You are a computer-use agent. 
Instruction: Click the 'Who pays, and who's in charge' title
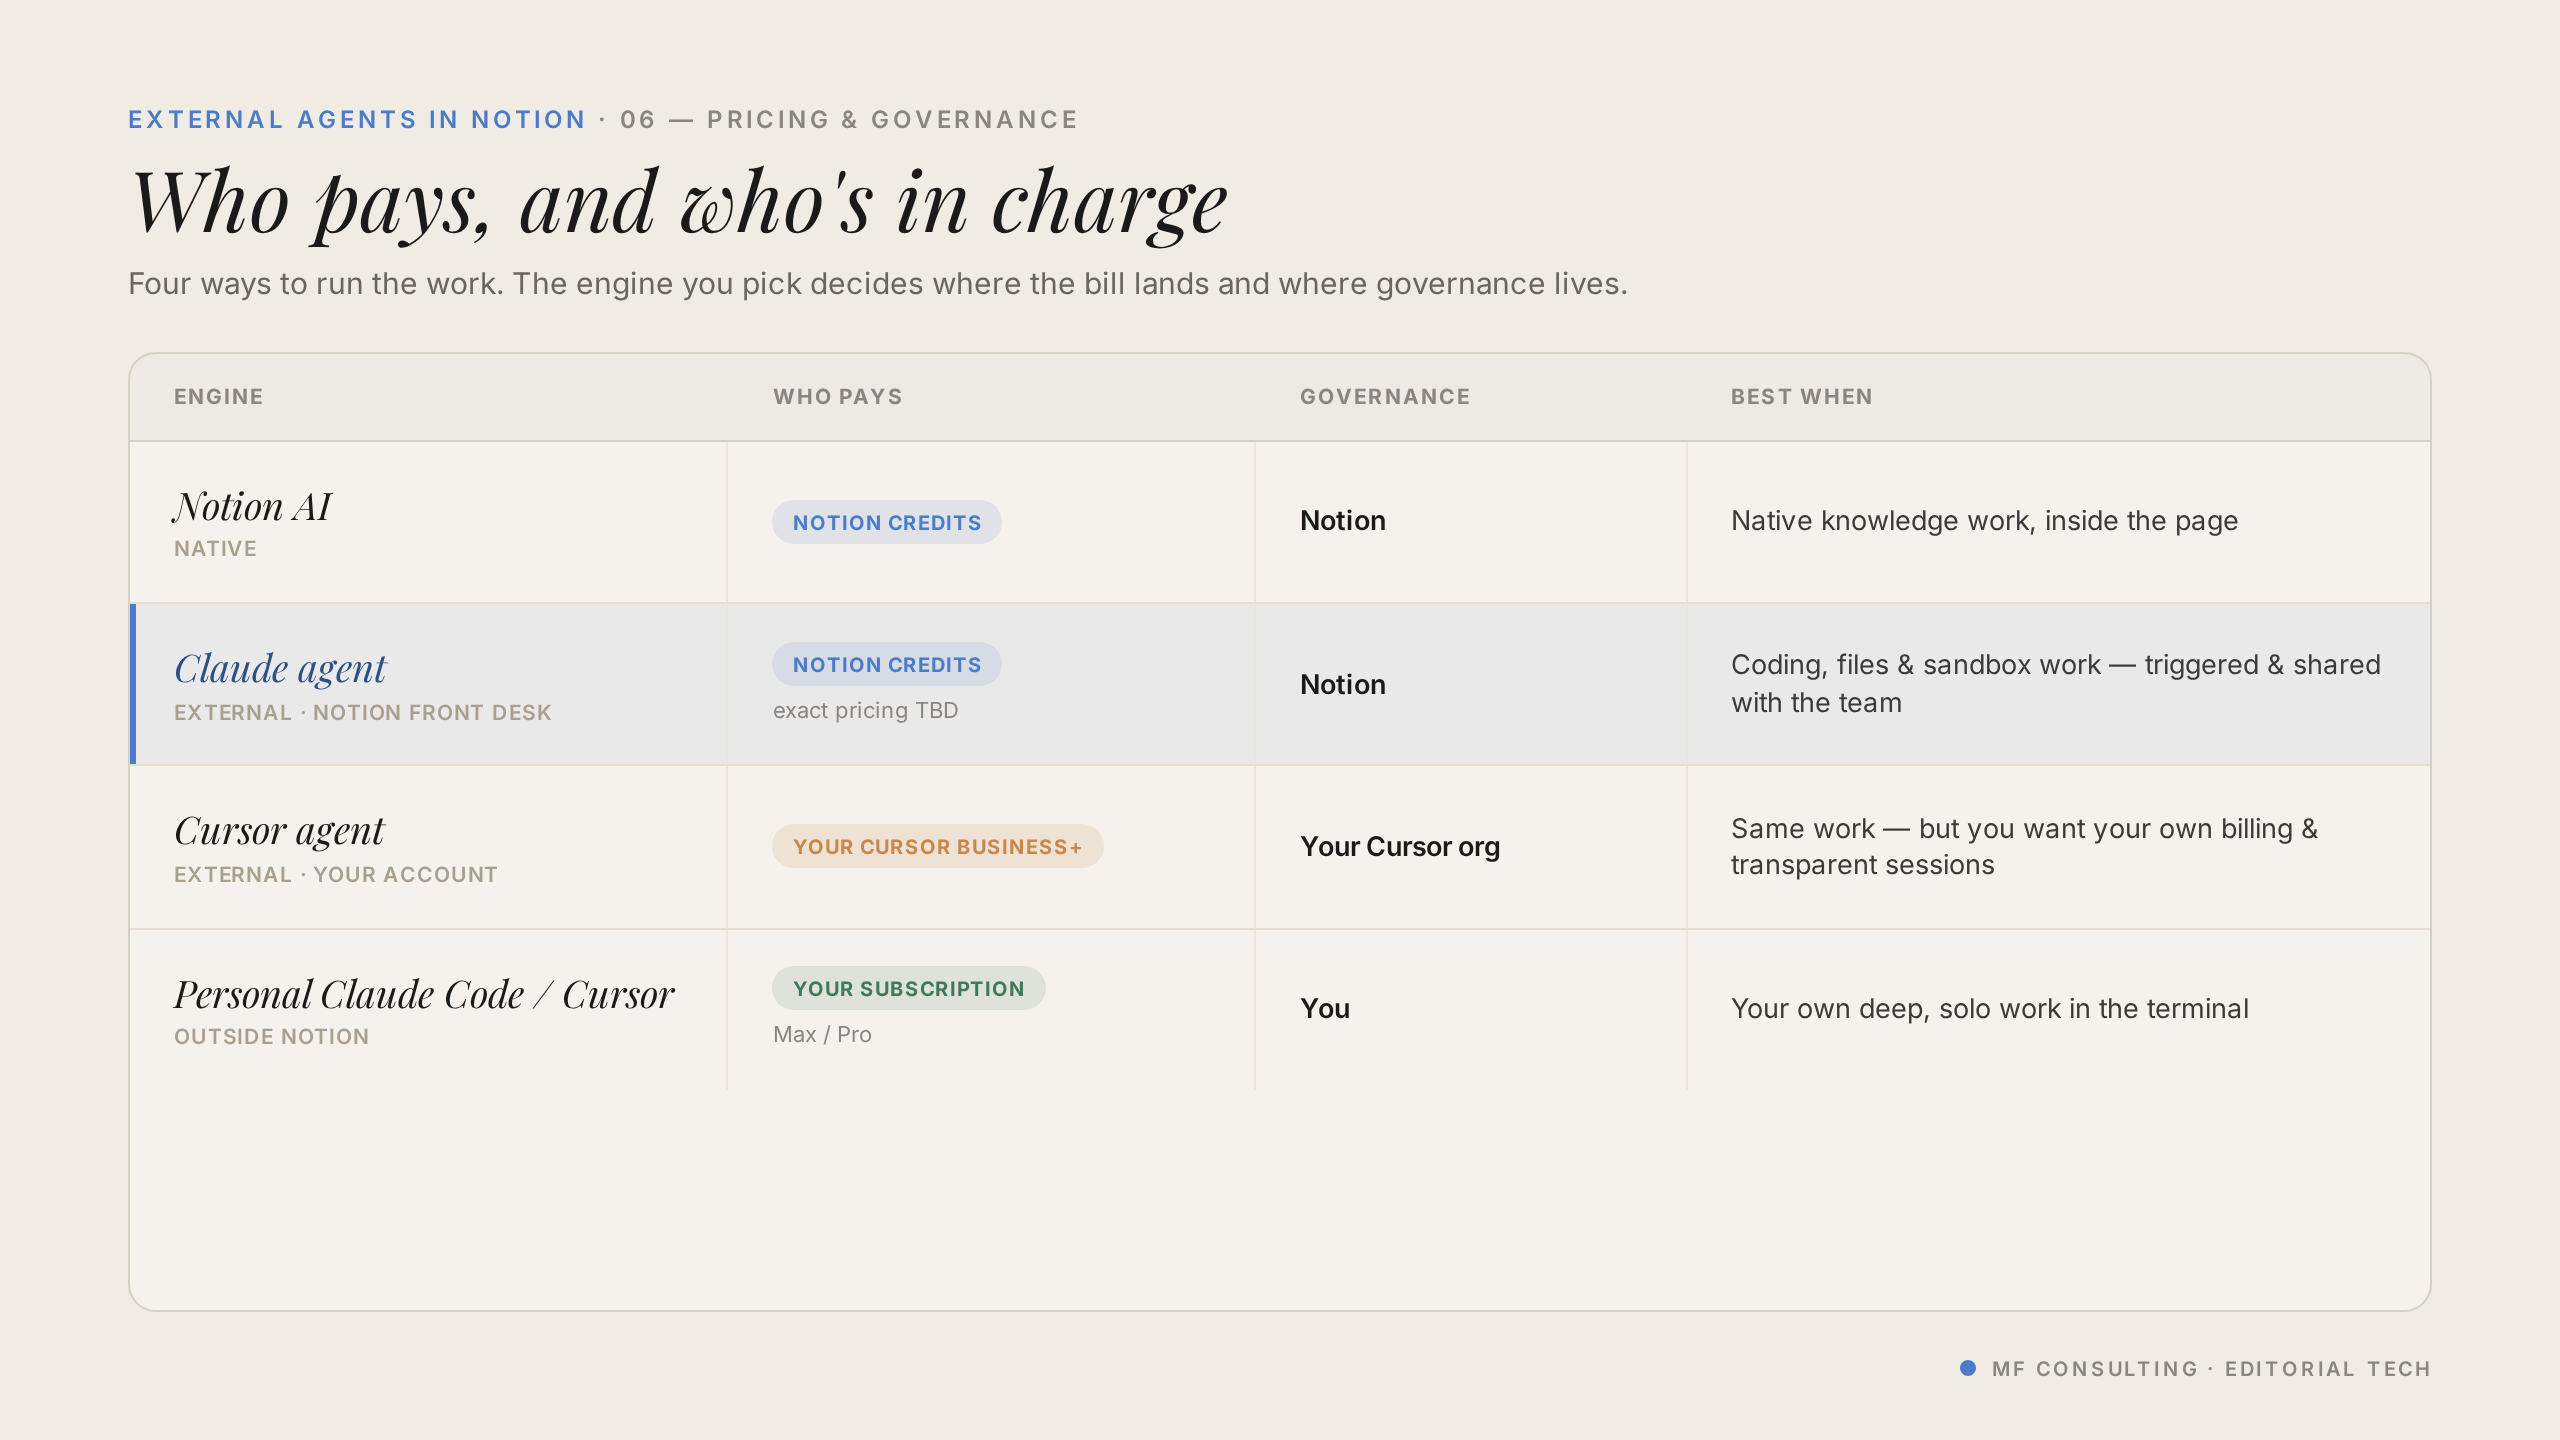pyautogui.click(x=679, y=203)
